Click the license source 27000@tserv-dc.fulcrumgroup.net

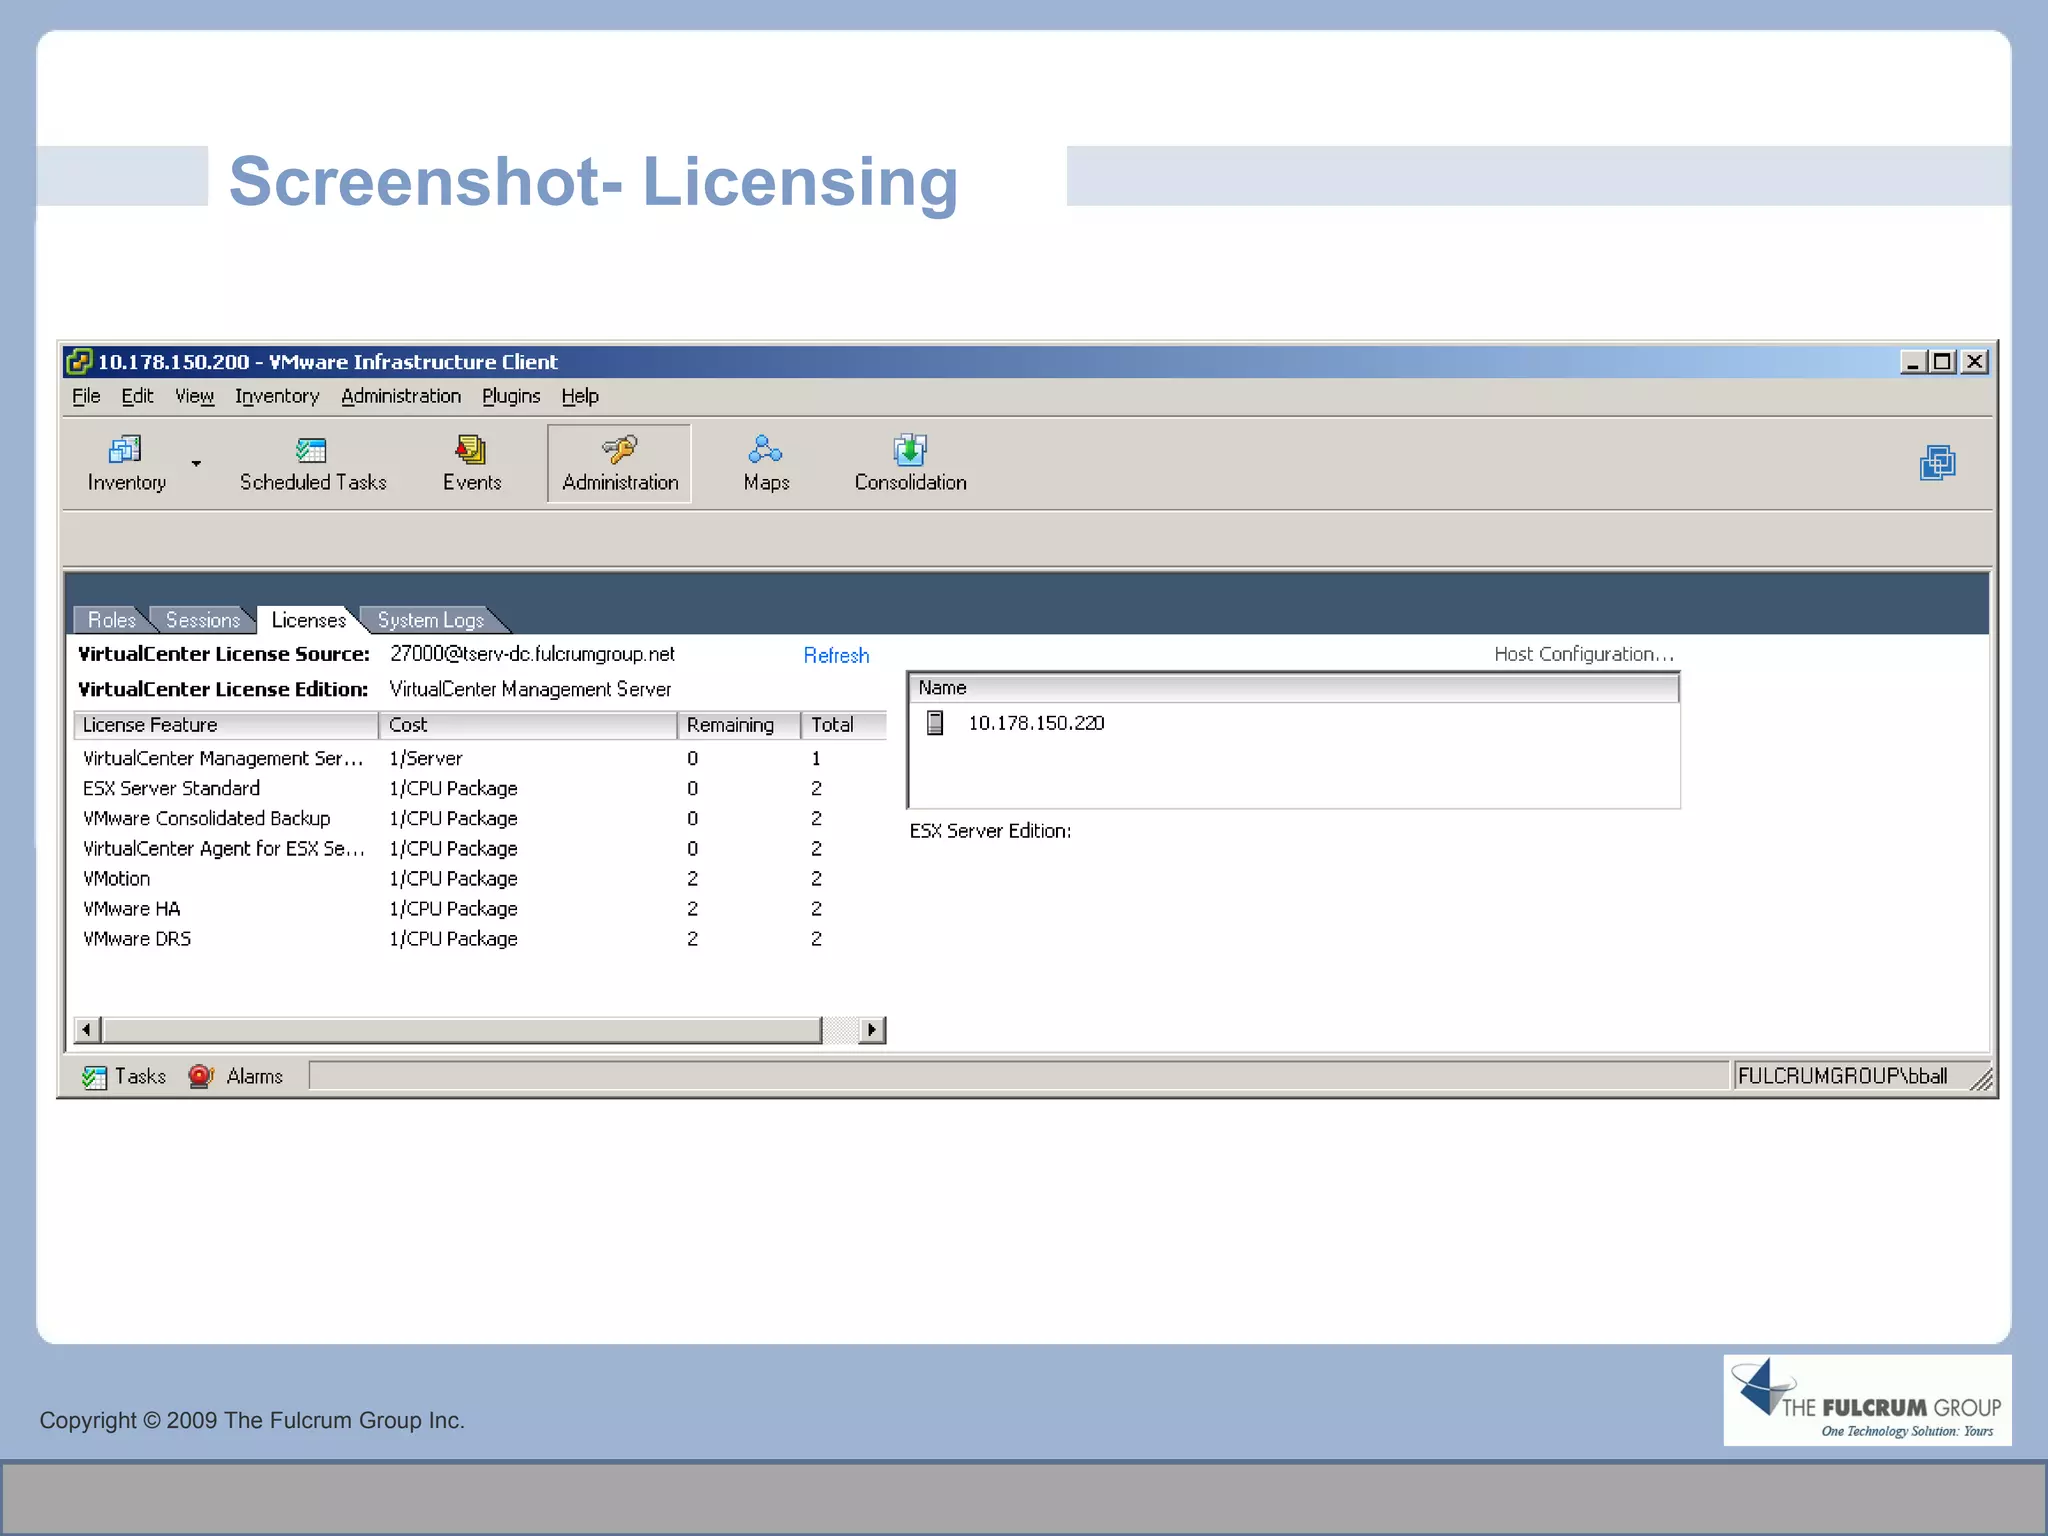532,654
